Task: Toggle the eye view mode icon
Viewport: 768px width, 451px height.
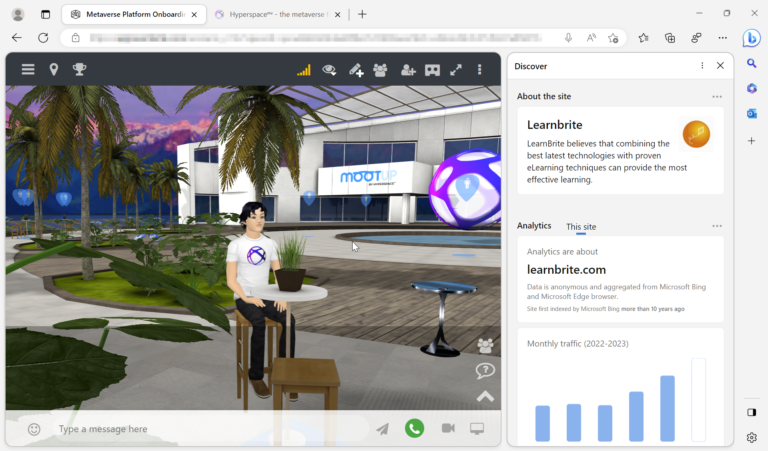Action: click(x=329, y=70)
